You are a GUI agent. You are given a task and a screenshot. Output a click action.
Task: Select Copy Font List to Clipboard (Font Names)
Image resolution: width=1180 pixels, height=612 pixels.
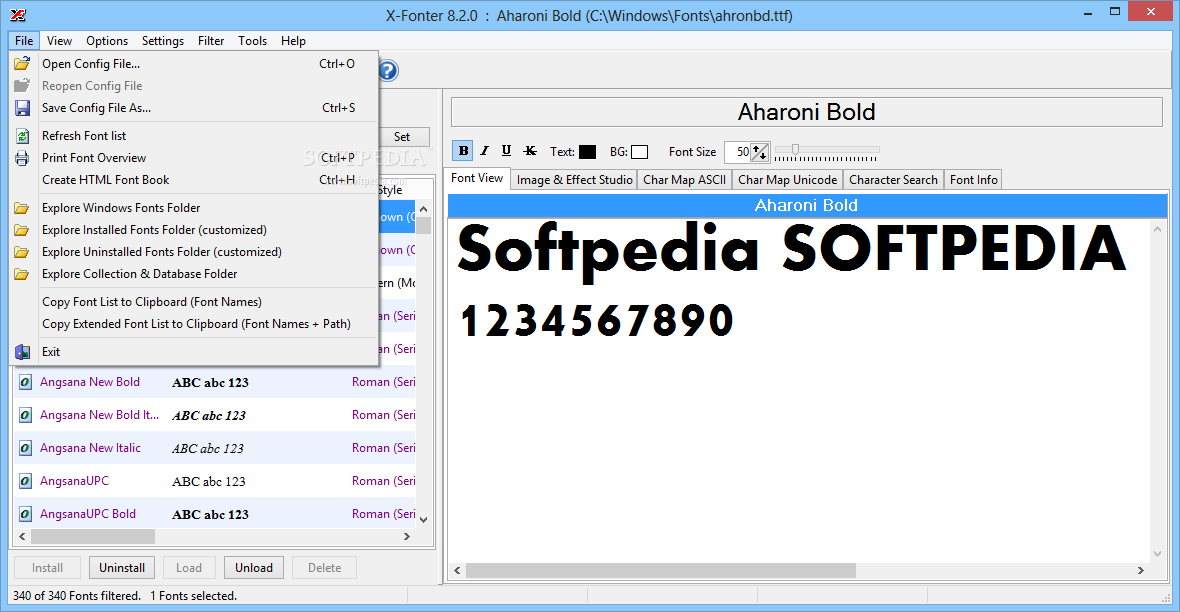195,302
